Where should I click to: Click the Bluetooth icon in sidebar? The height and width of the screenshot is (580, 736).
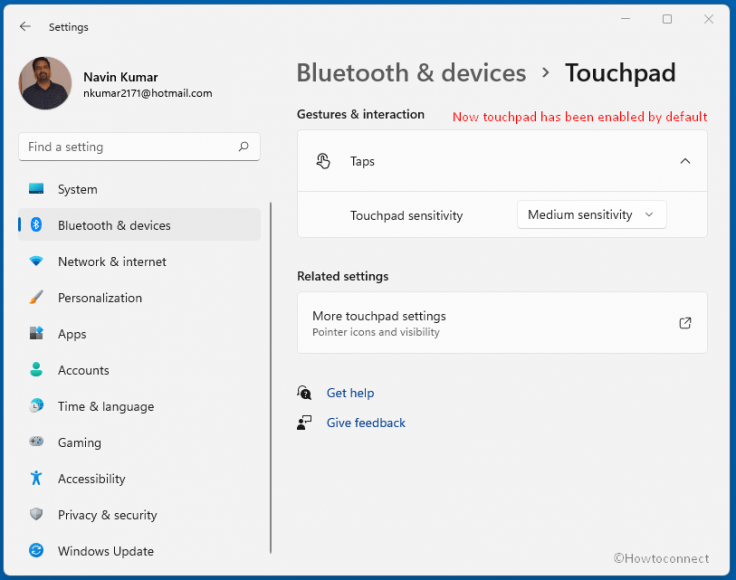36,225
